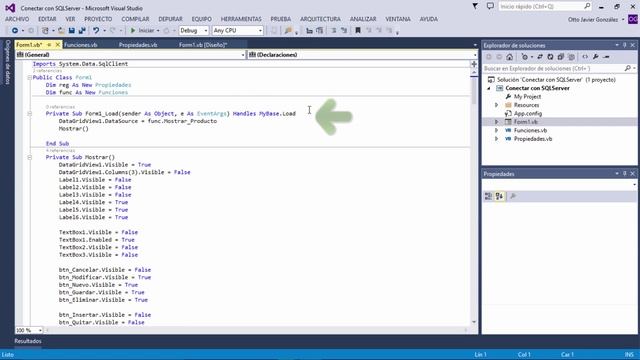The width and height of the screenshot is (640, 360).
Task: Save the current file with the floppy icon
Action: click(71, 31)
